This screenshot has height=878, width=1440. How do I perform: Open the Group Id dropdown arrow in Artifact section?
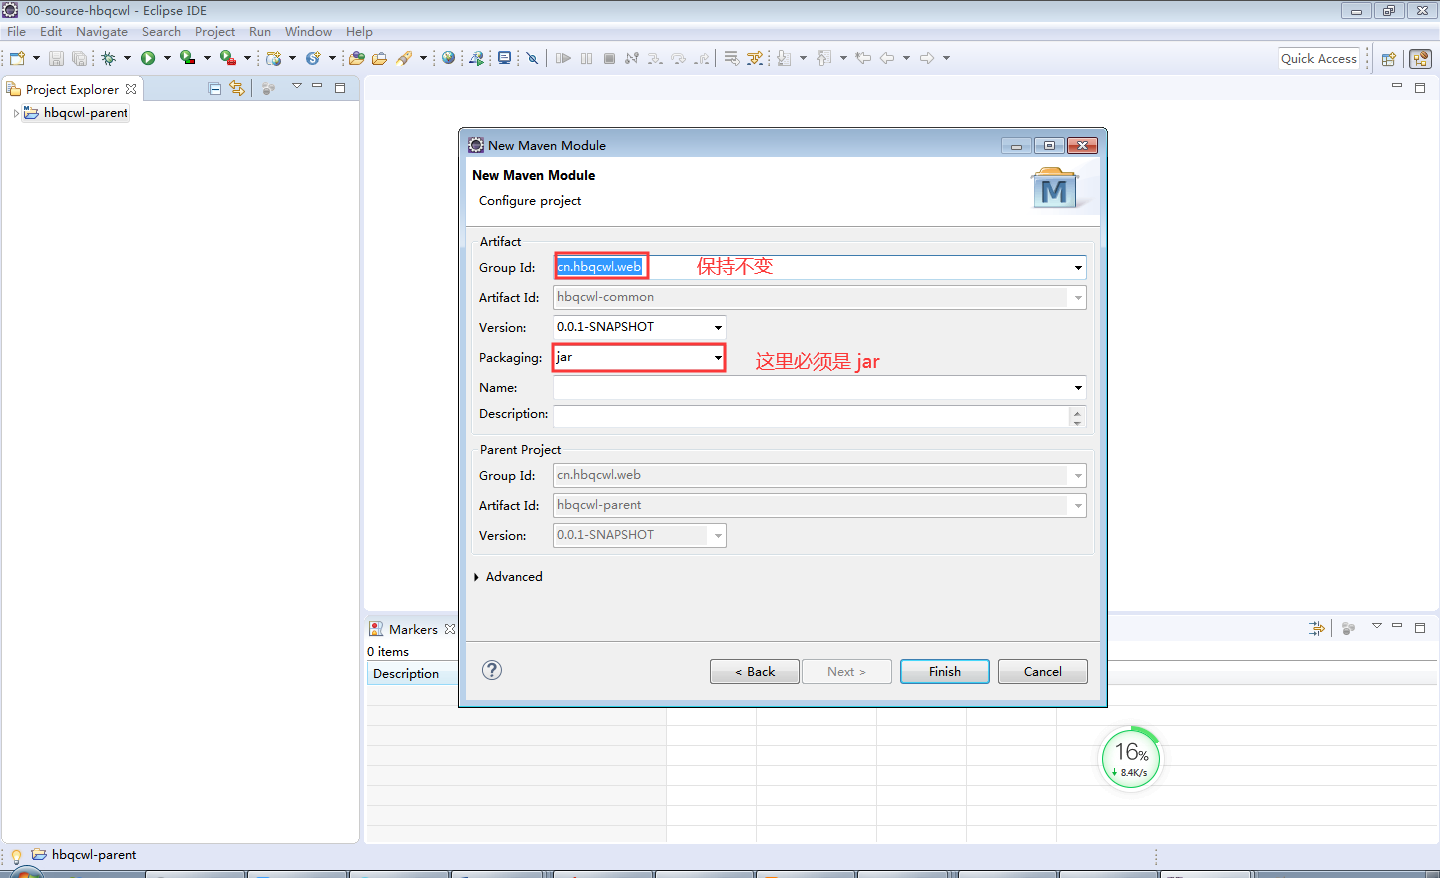(1078, 267)
